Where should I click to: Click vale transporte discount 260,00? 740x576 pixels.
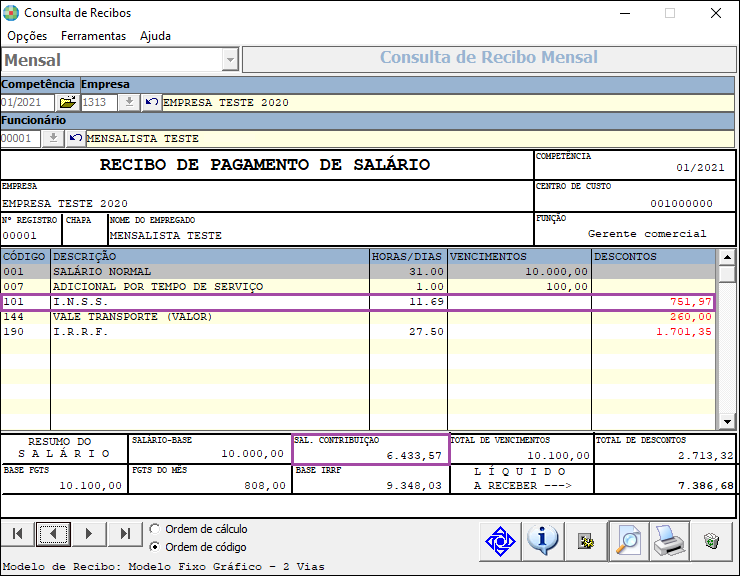coord(690,317)
